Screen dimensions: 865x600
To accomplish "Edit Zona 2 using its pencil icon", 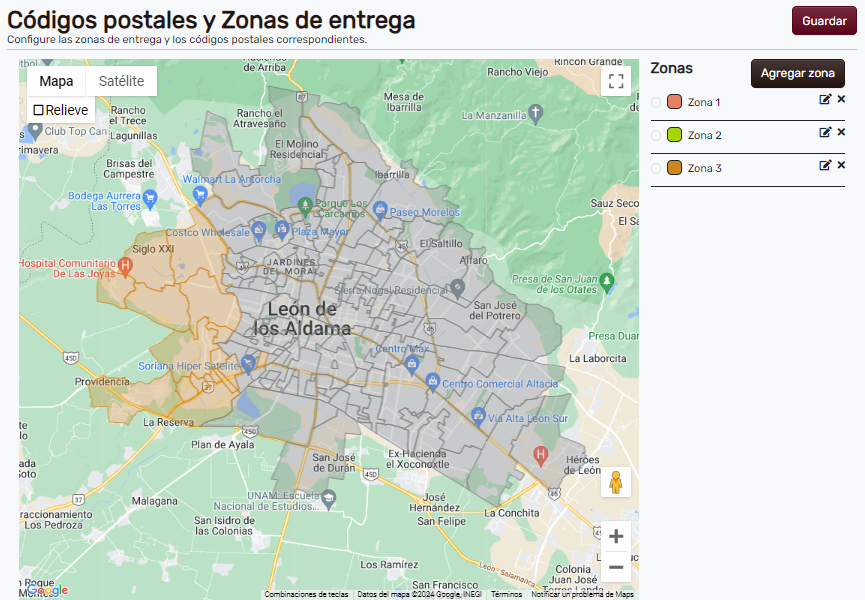I will click(x=826, y=133).
